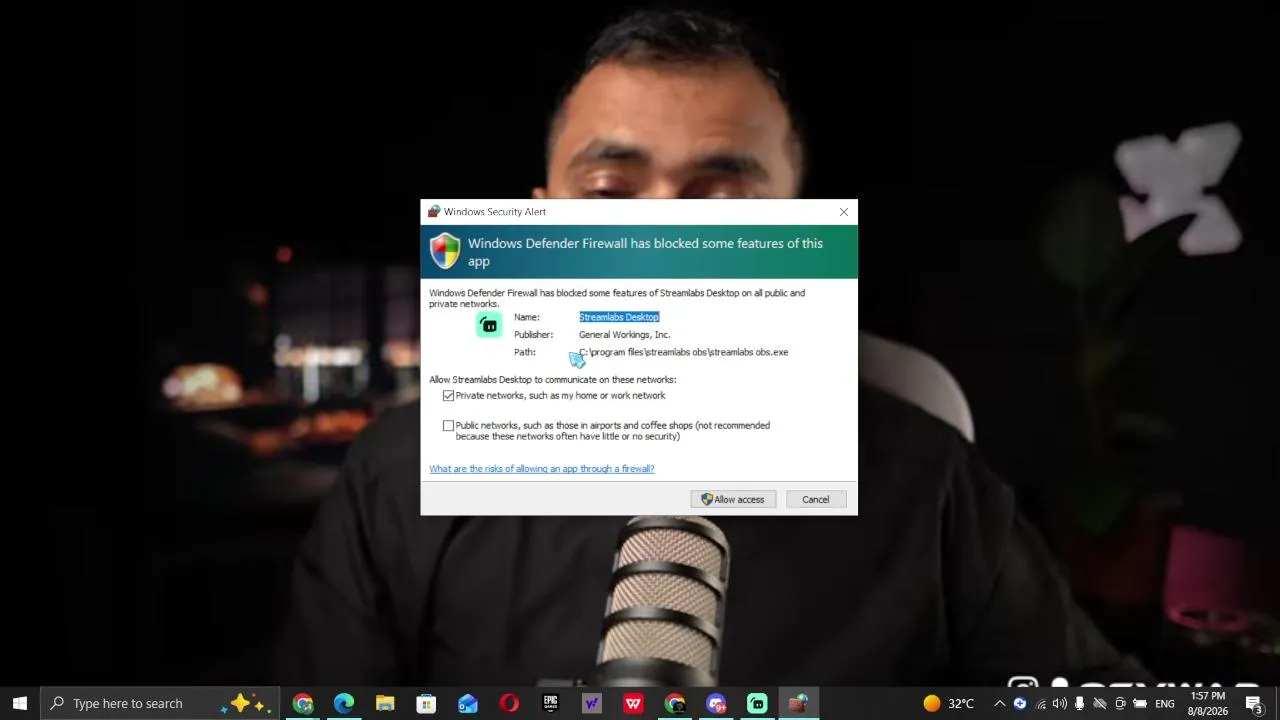Screen dimensions: 1280x720
Task: Click the blue plus-sign tray icon
Action: pyautogui.click(x=1020, y=703)
